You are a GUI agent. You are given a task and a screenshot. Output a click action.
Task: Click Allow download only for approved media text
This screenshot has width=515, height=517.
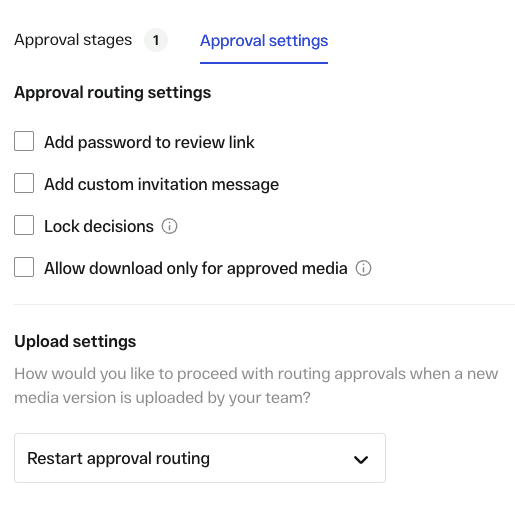[196, 268]
